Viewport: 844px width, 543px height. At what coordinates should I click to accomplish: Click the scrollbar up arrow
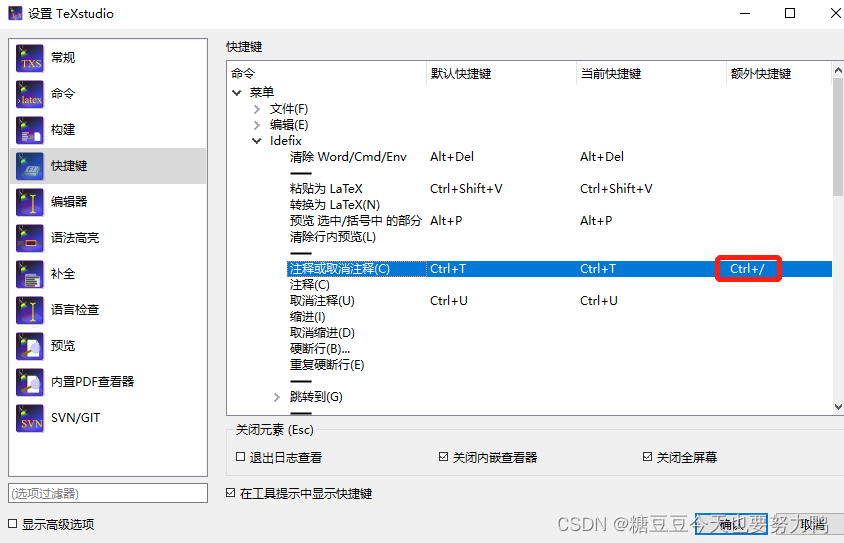click(838, 70)
